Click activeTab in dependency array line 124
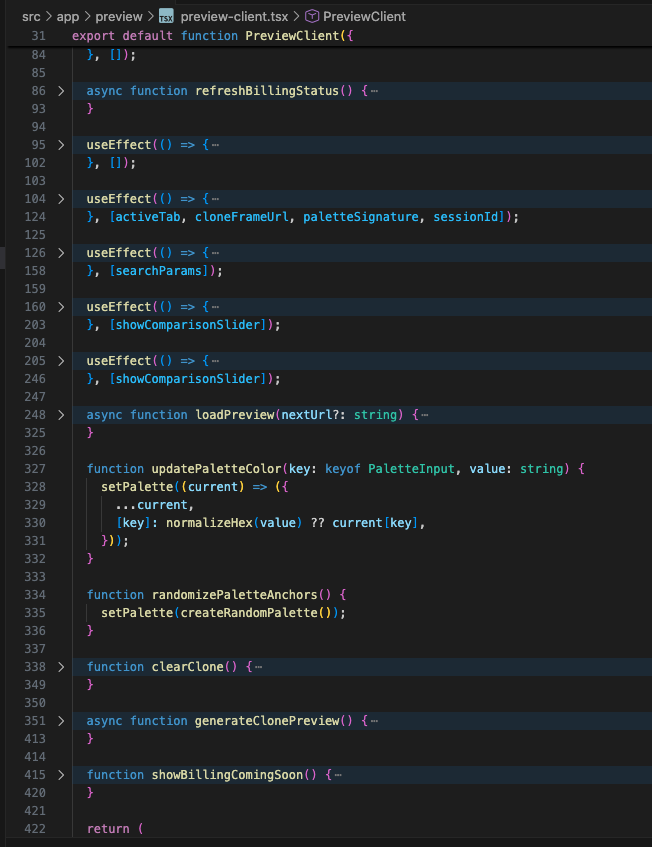652x847 pixels. (148, 217)
